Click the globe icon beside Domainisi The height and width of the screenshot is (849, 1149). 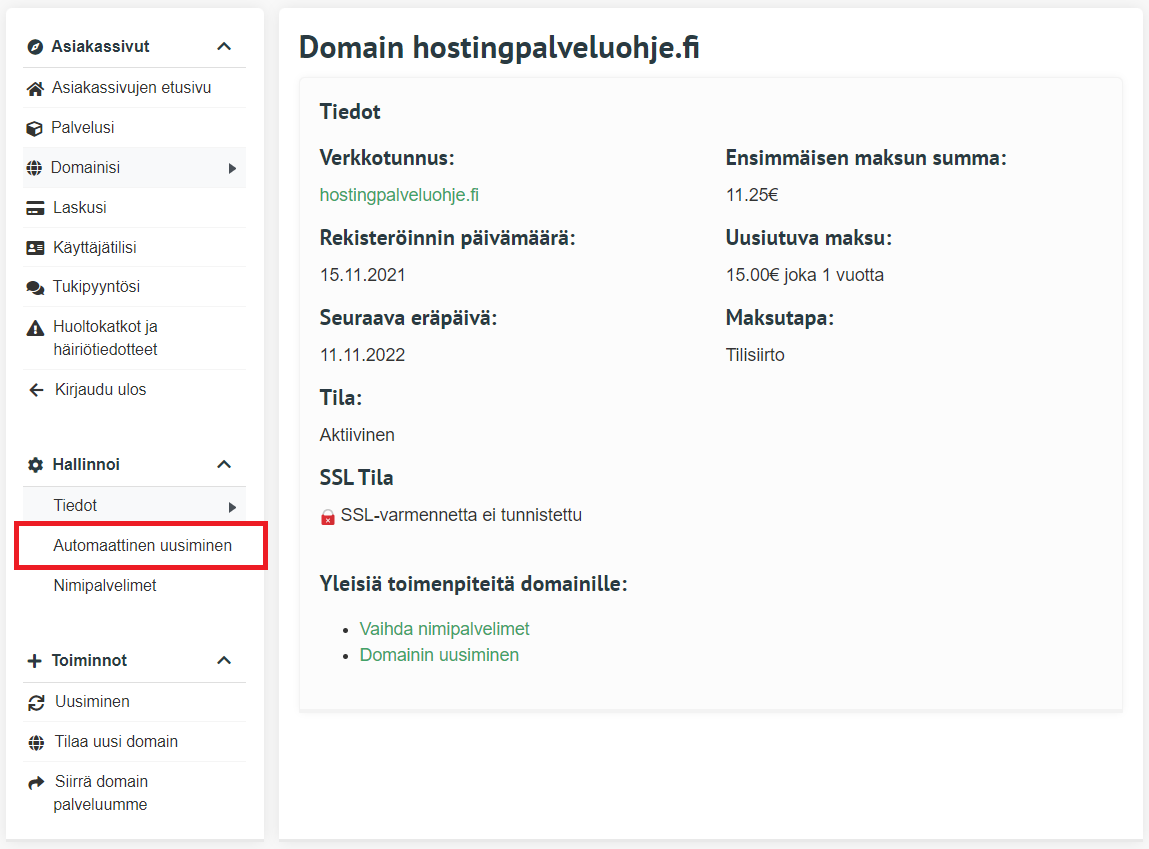[35, 168]
